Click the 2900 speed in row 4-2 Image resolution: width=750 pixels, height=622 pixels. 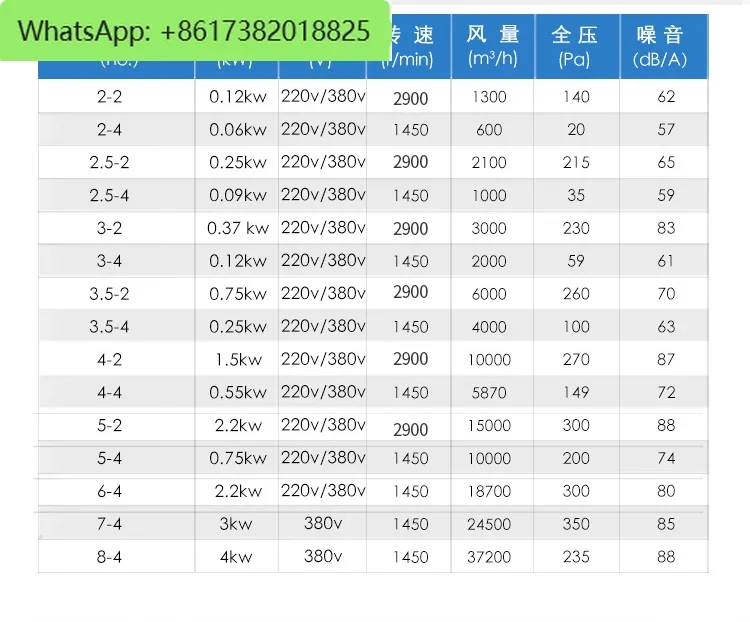(x=410, y=359)
